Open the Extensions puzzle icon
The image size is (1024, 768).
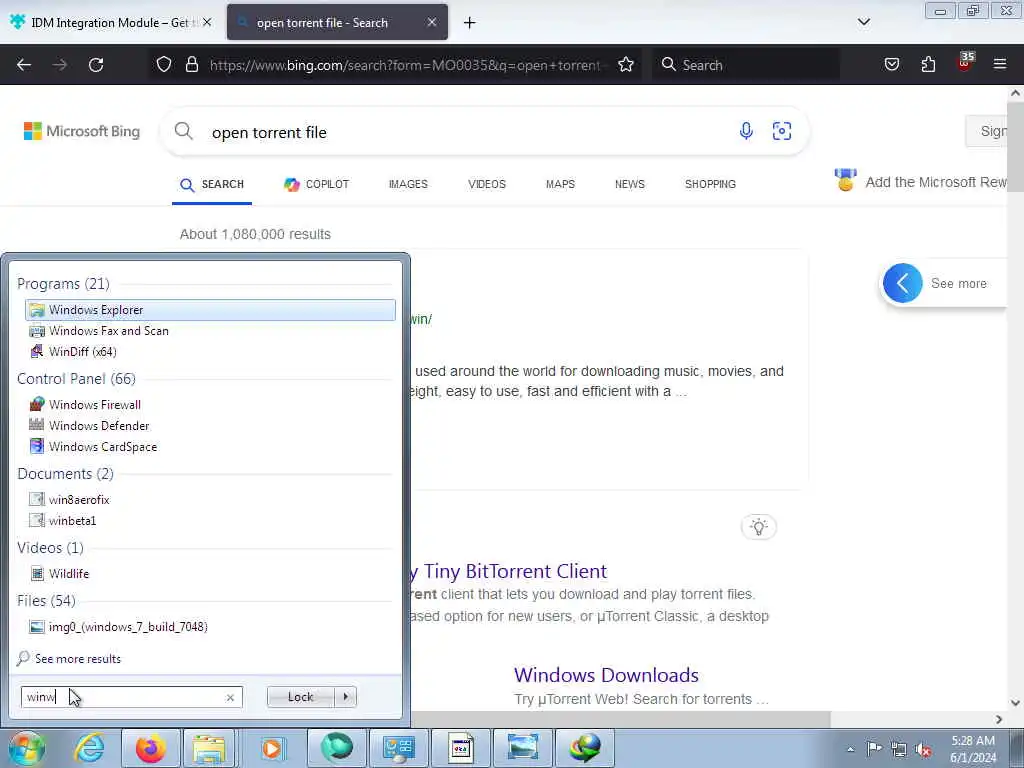point(928,64)
